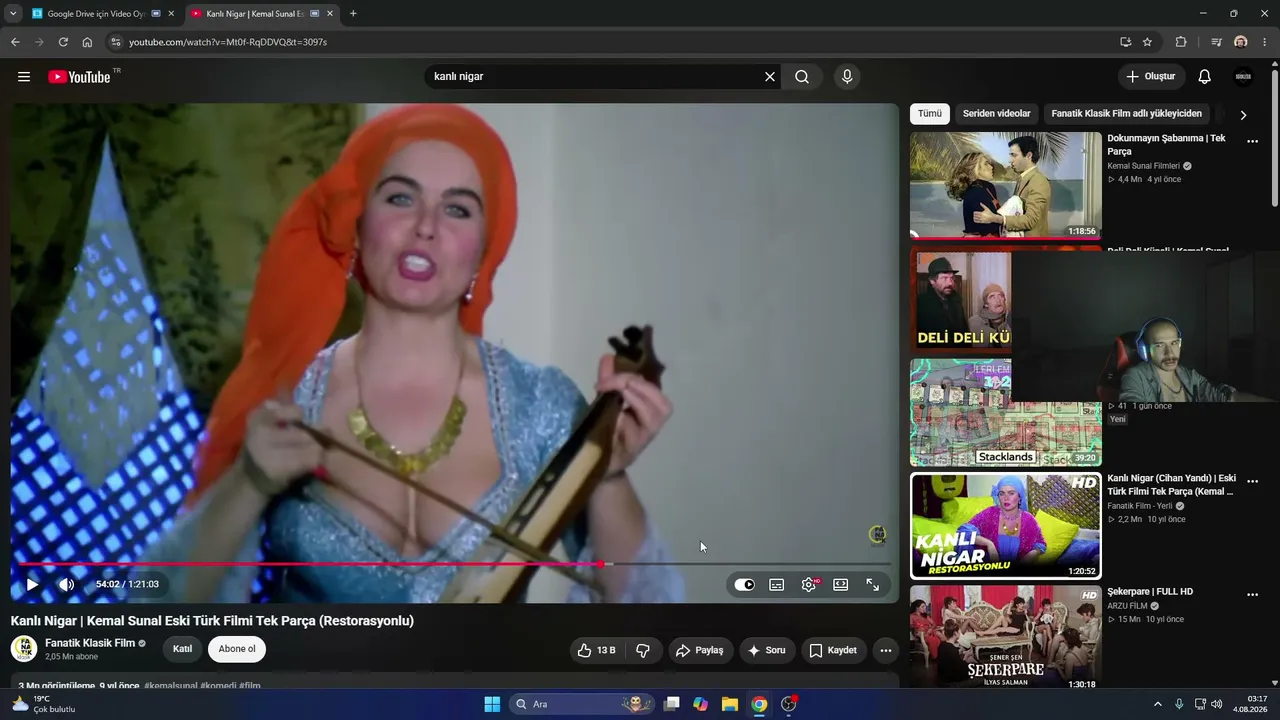Select the Tümü filter chip
Screen dimensions: 1280x720
930,114
